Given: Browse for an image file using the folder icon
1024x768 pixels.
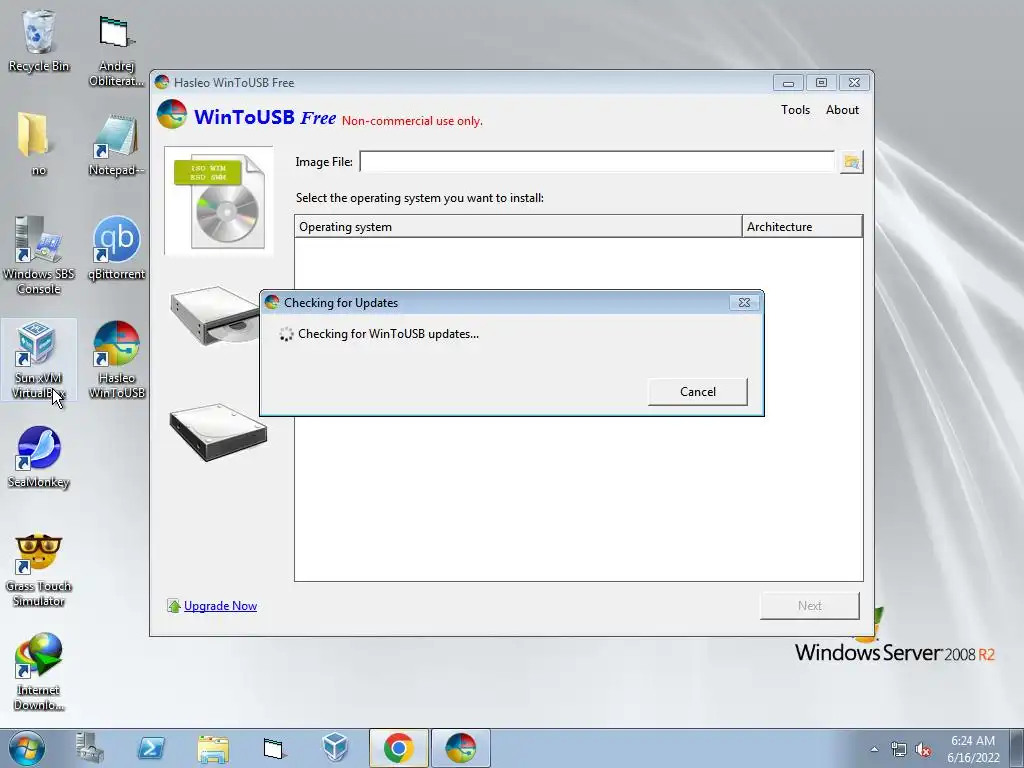Looking at the screenshot, I should pos(851,161).
